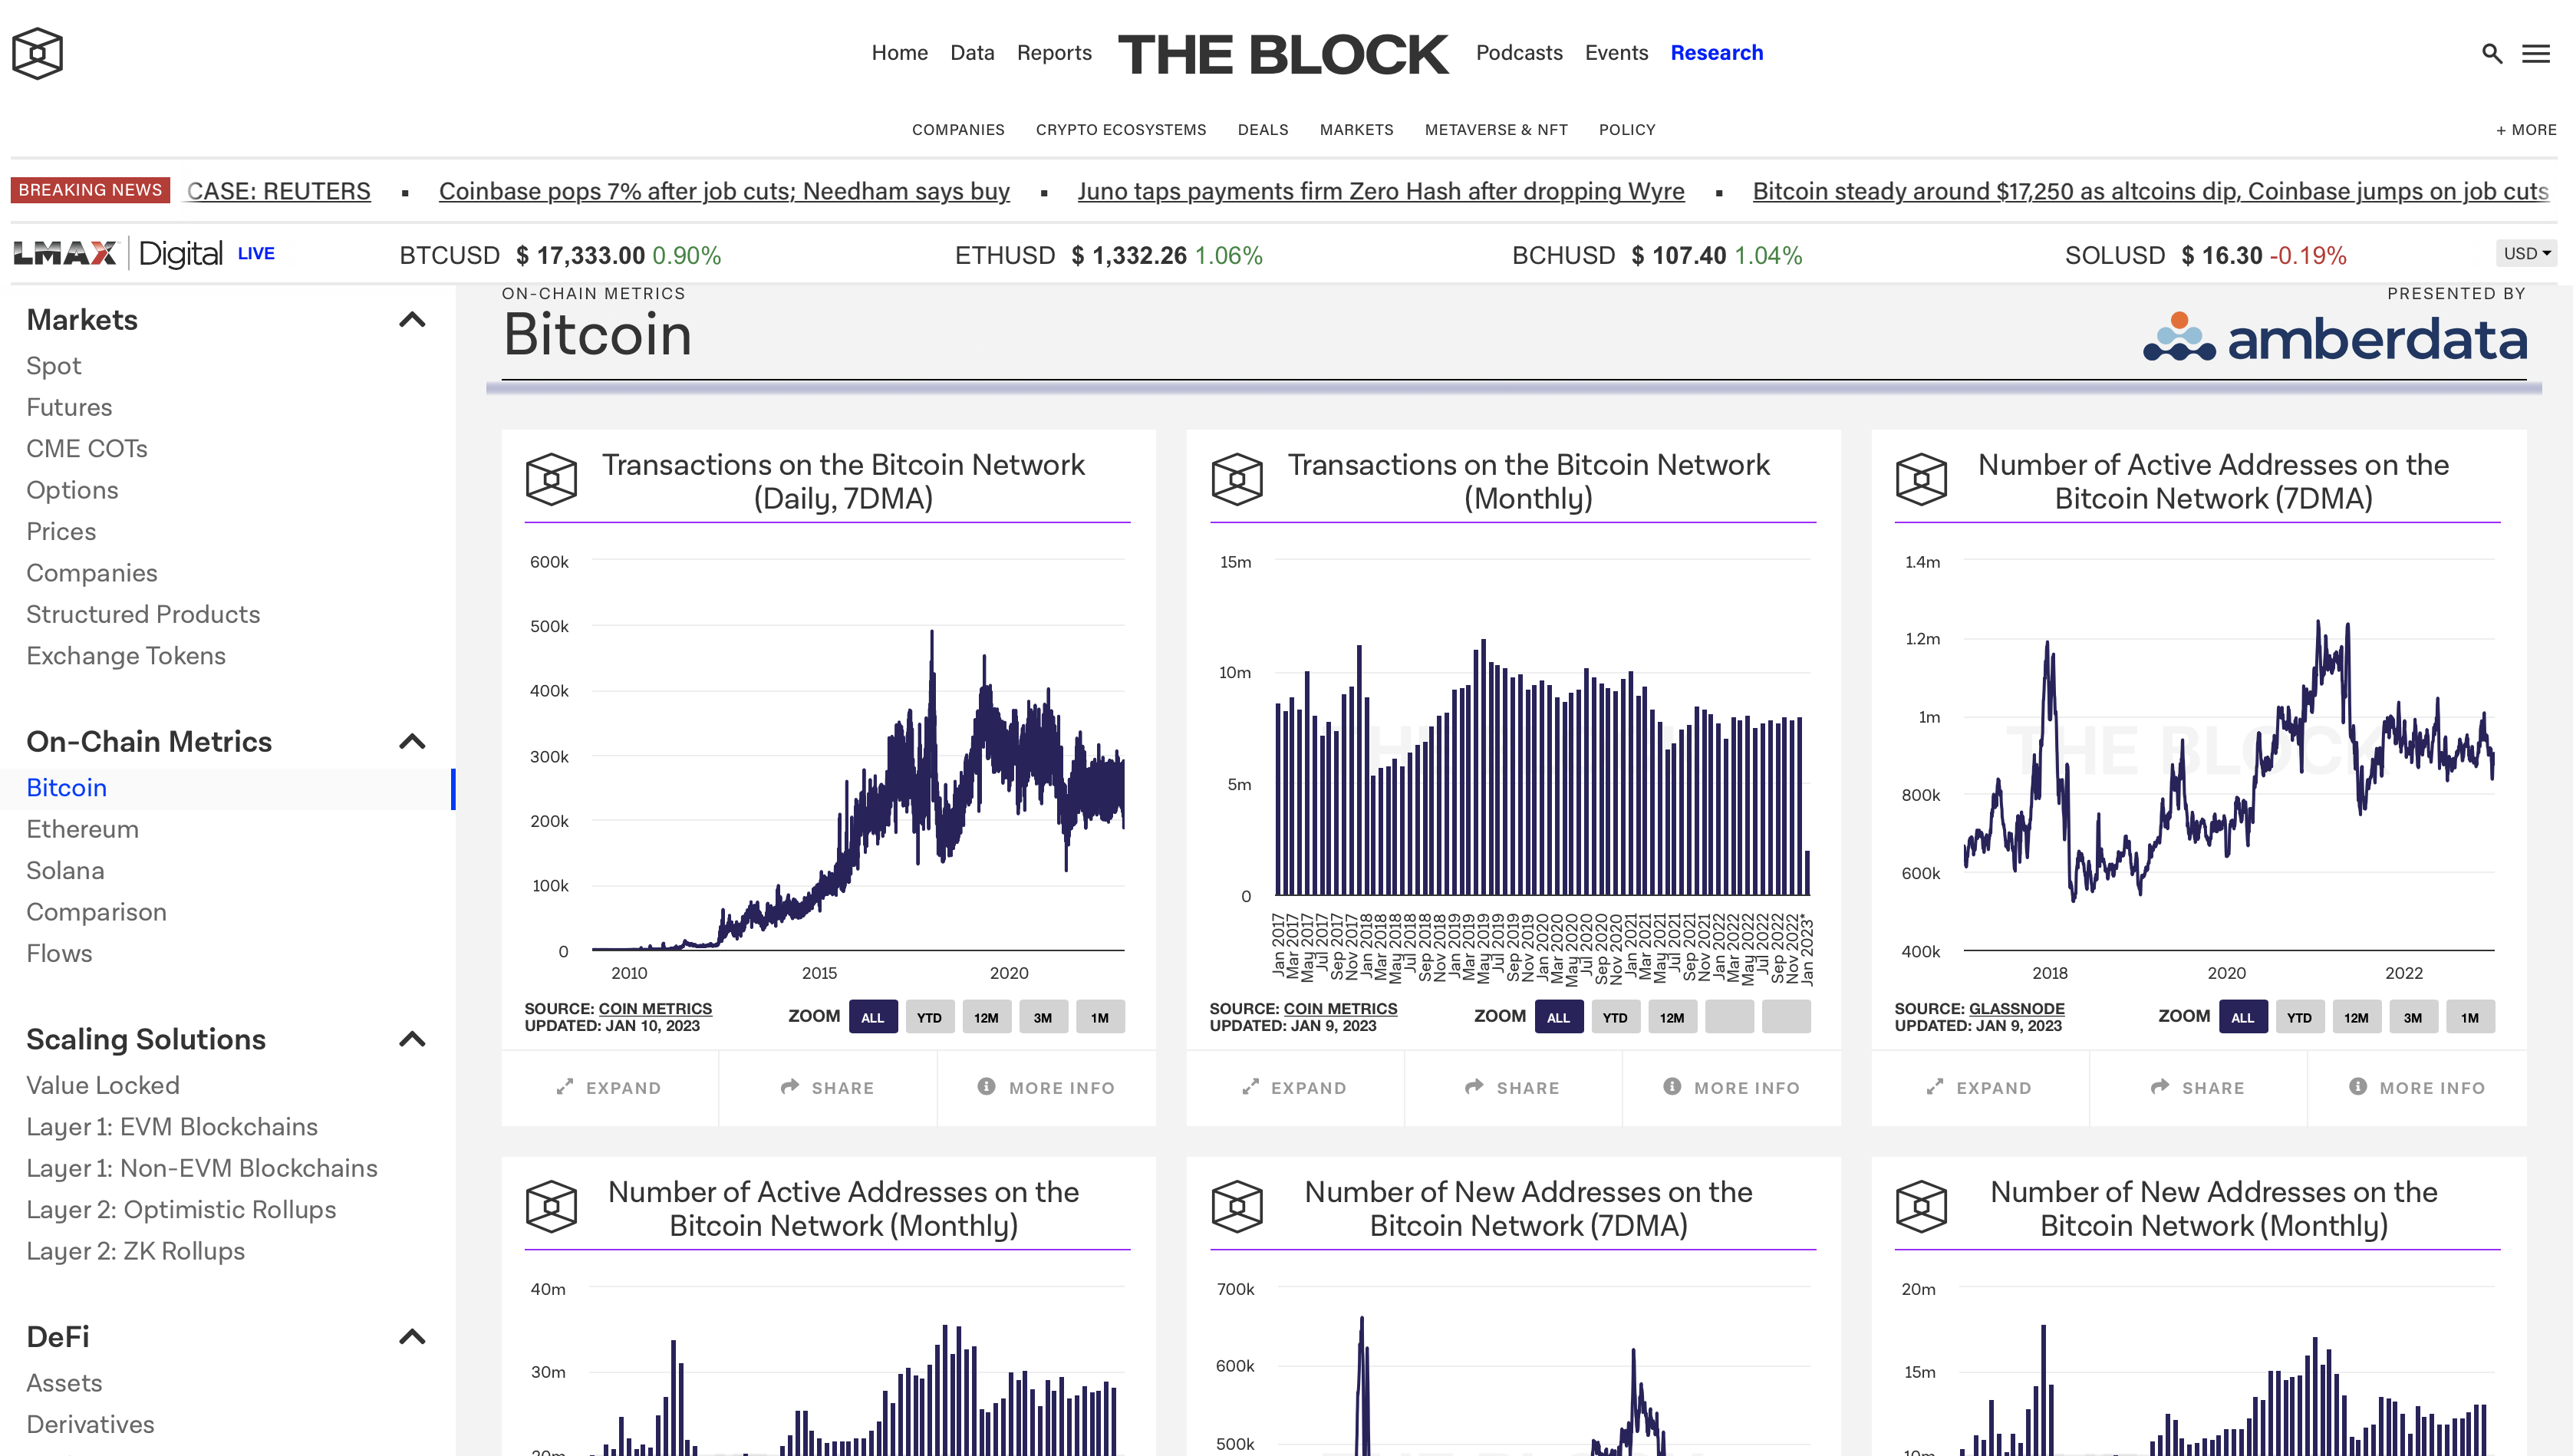The image size is (2573, 1456).
Task: Click Expand icon under Monthly transactions chart
Action: click(1250, 1086)
